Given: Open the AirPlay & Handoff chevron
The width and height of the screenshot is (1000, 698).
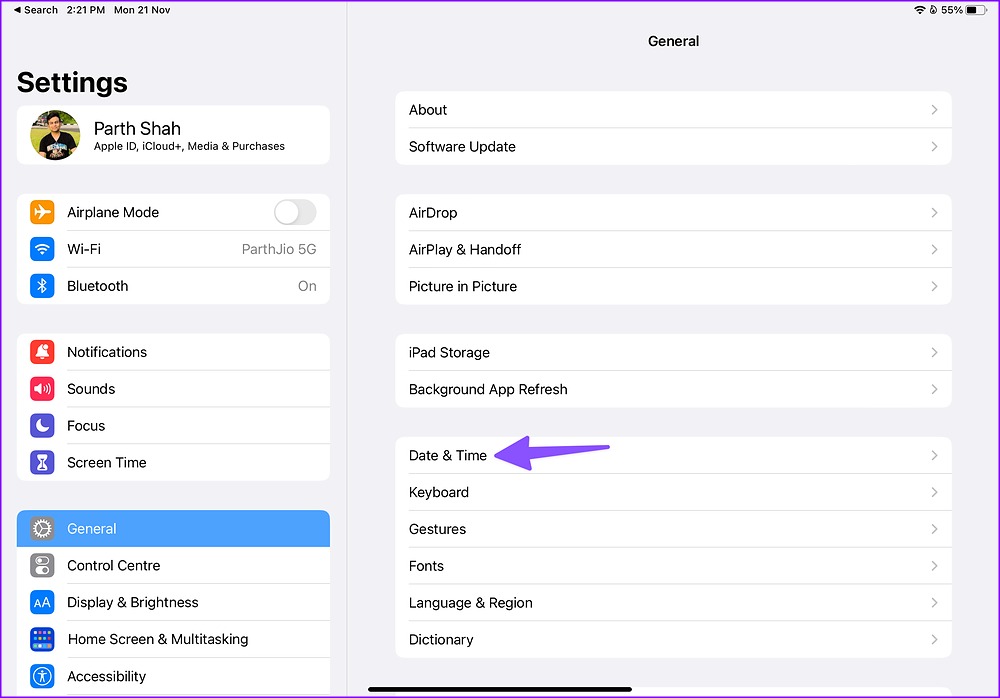Looking at the screenshot, I should tap(934, 249).
